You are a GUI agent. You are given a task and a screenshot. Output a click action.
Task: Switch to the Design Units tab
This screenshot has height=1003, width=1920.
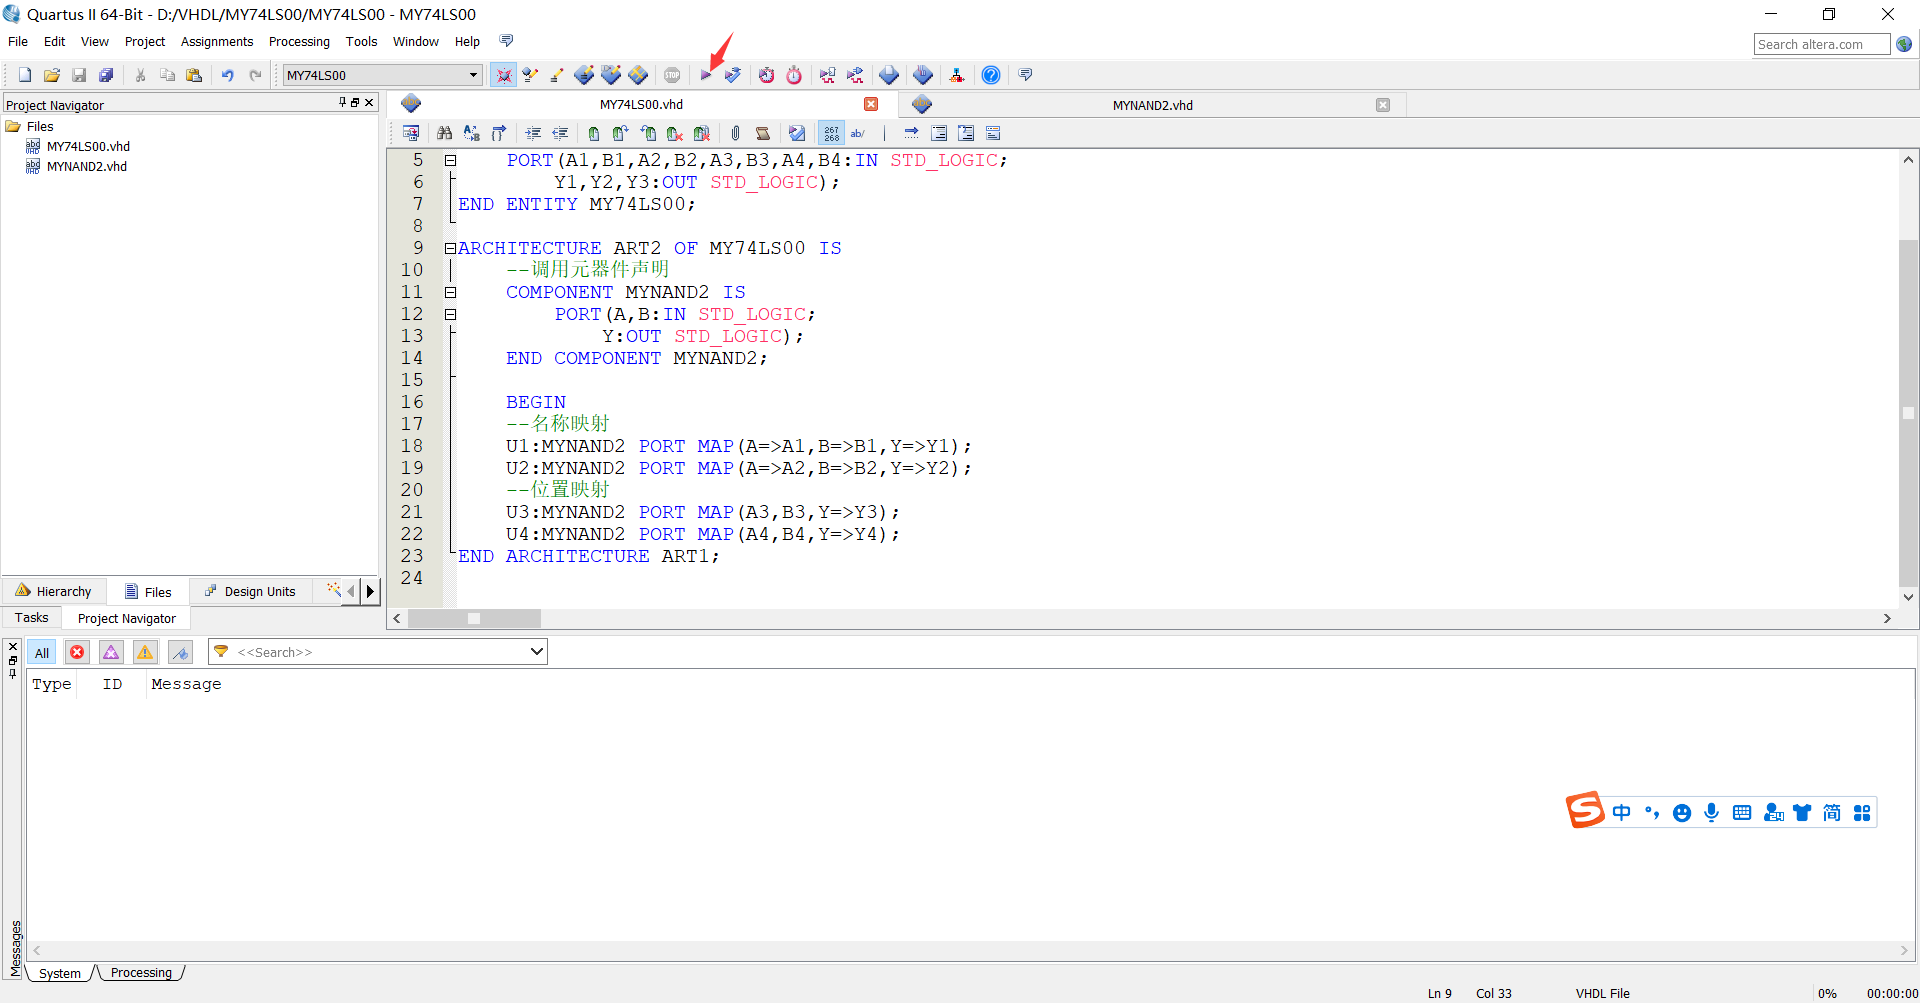[250, 591]
